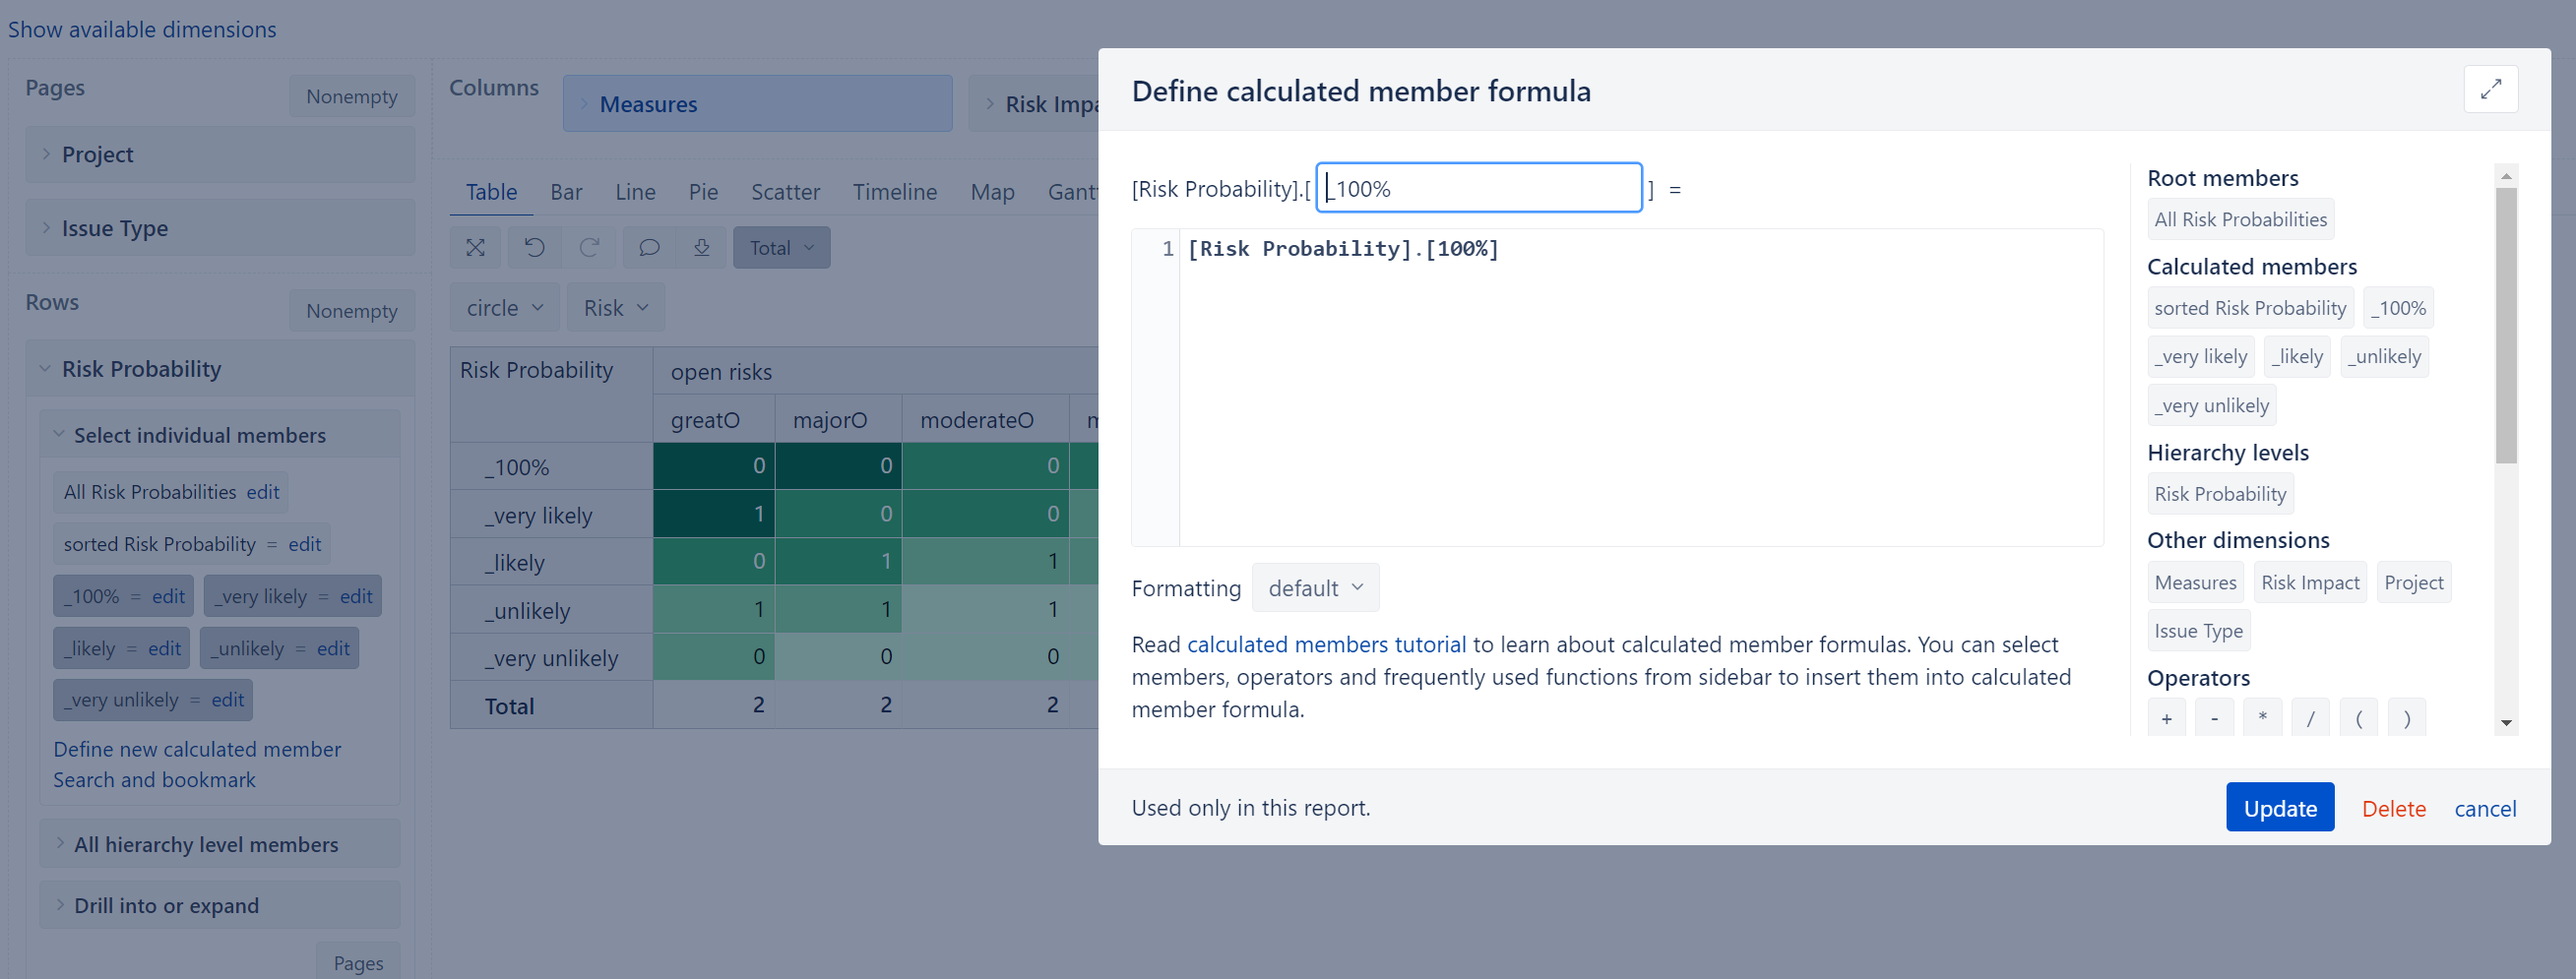Open the Formatting default dropdown
2576x979 pixels.
(1315, 588)
